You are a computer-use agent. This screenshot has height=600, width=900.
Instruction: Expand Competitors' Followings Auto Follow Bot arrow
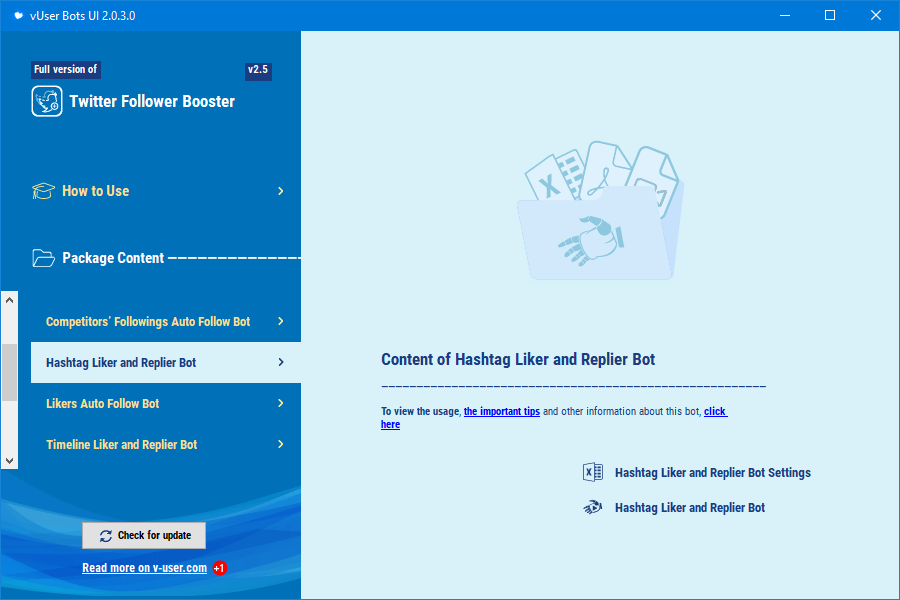[281, 321]
